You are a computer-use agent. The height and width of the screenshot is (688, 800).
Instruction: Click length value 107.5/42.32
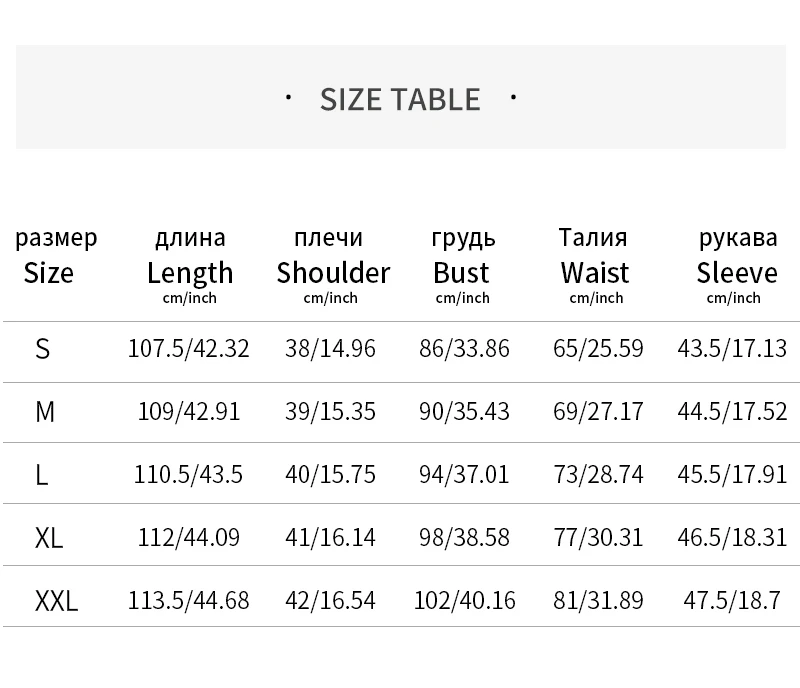coord(188,349)
